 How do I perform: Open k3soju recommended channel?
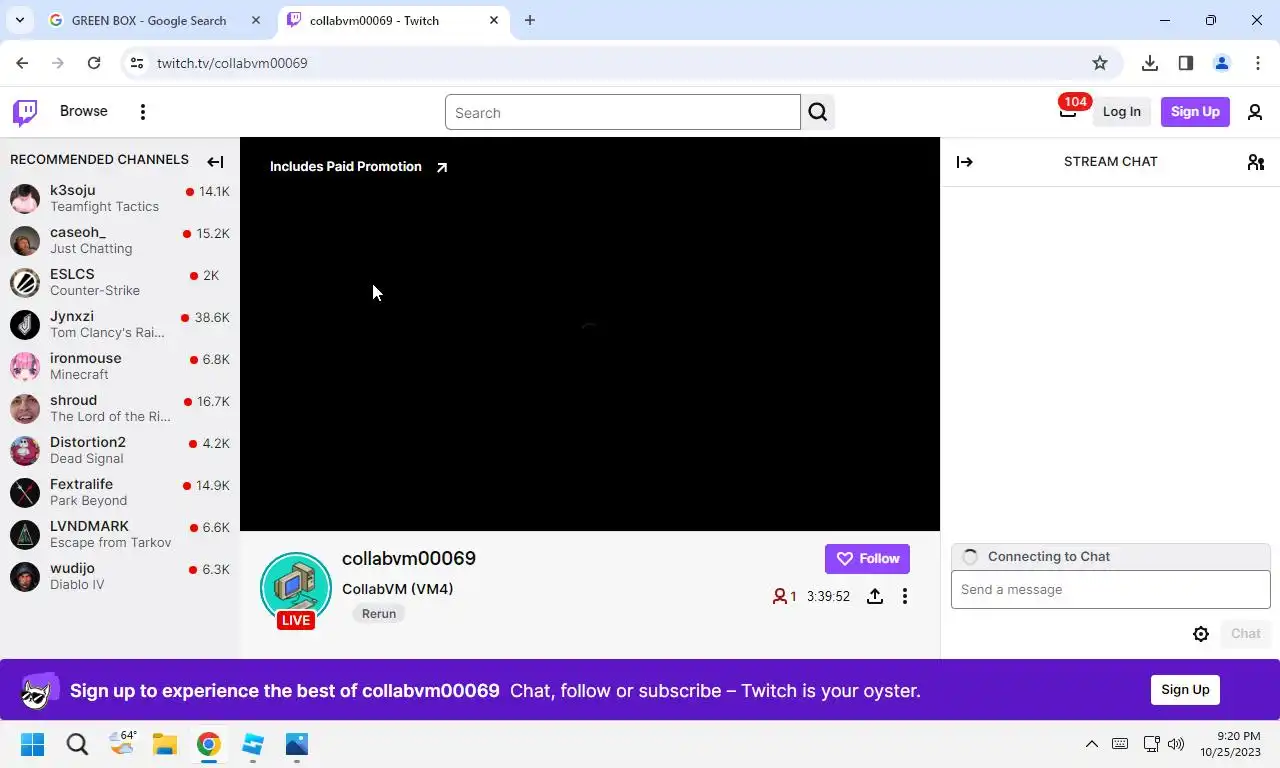tap(120, 198)
